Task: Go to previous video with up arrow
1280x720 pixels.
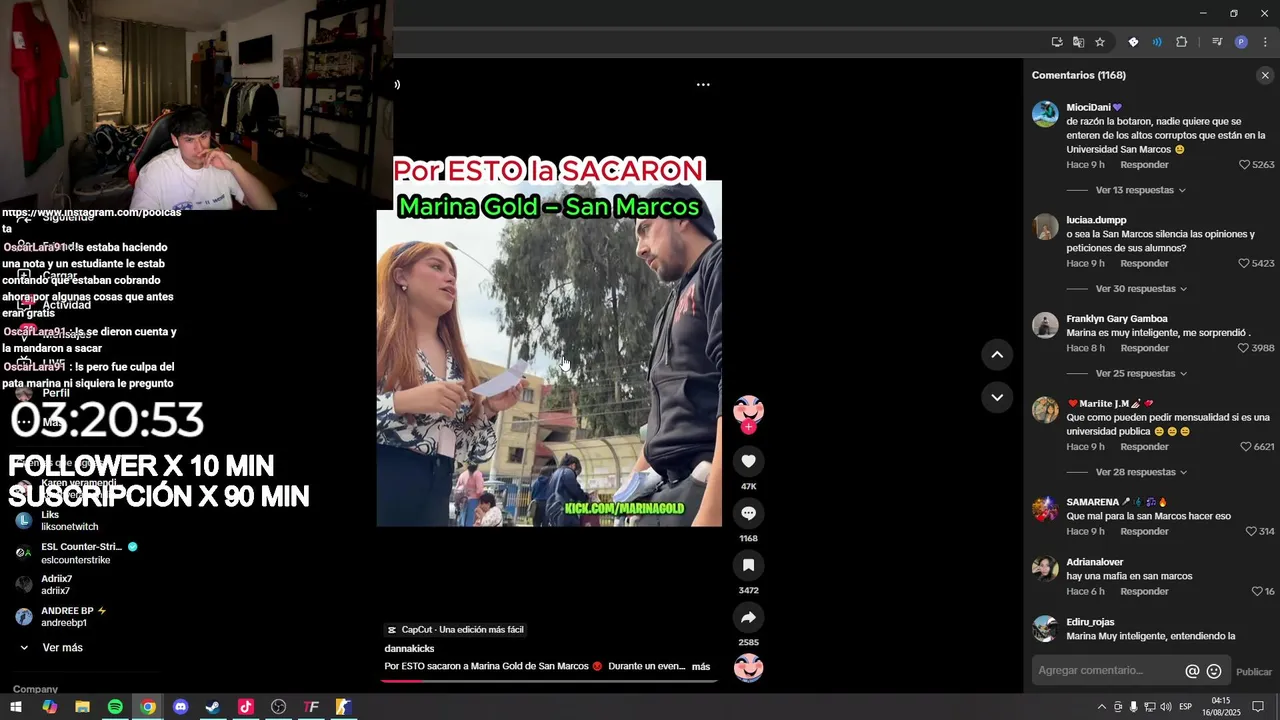Action: [997, 354]
